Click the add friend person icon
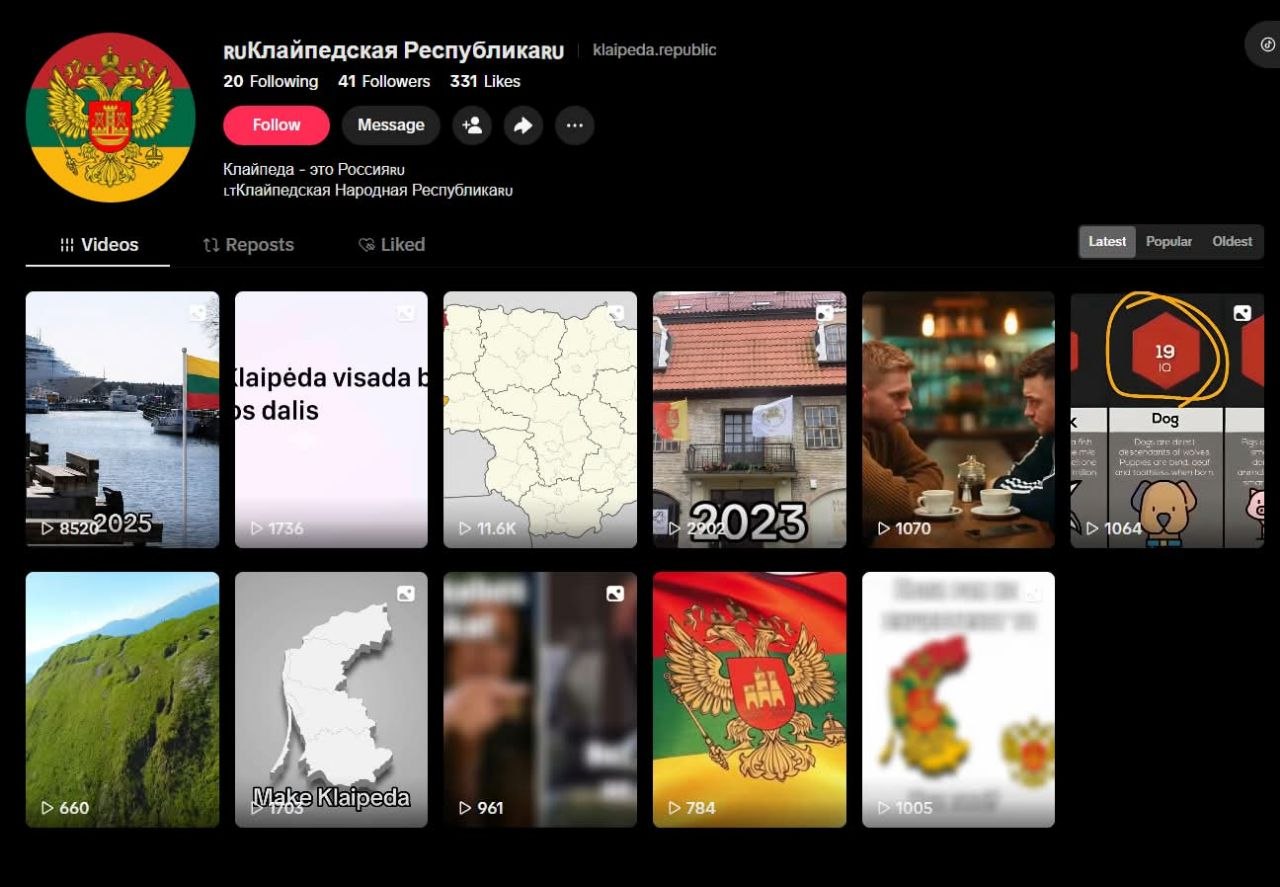 click(472, 126)
